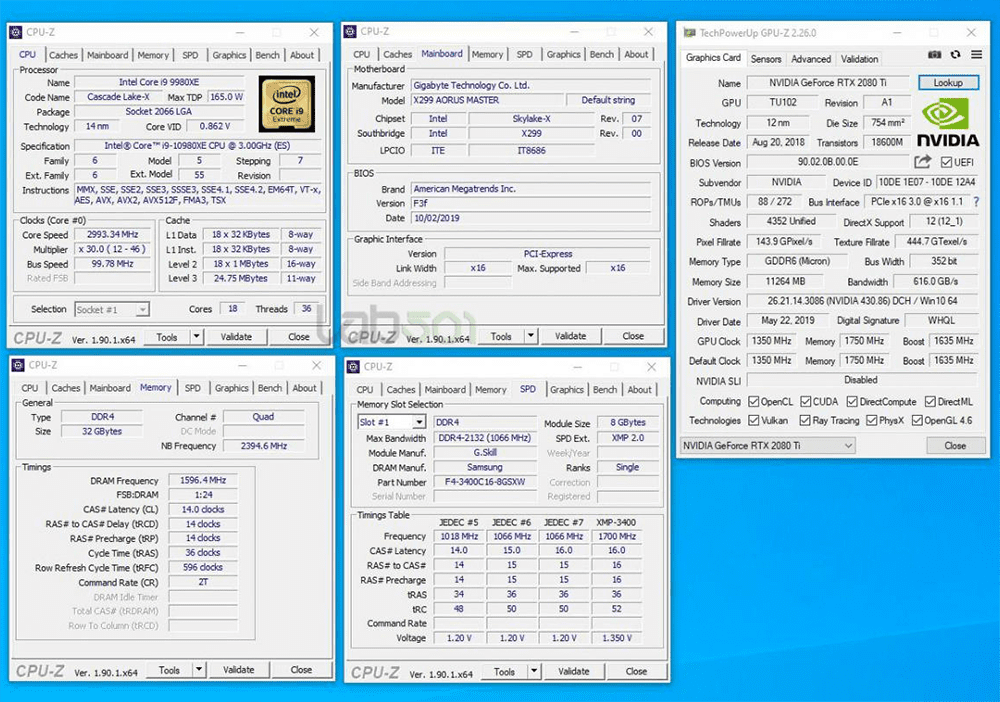The height and width of the screenshot is (702, 1000).
Task: Click the TechPowerUp GPU-Z title bar icon
Action: (689, 33)
